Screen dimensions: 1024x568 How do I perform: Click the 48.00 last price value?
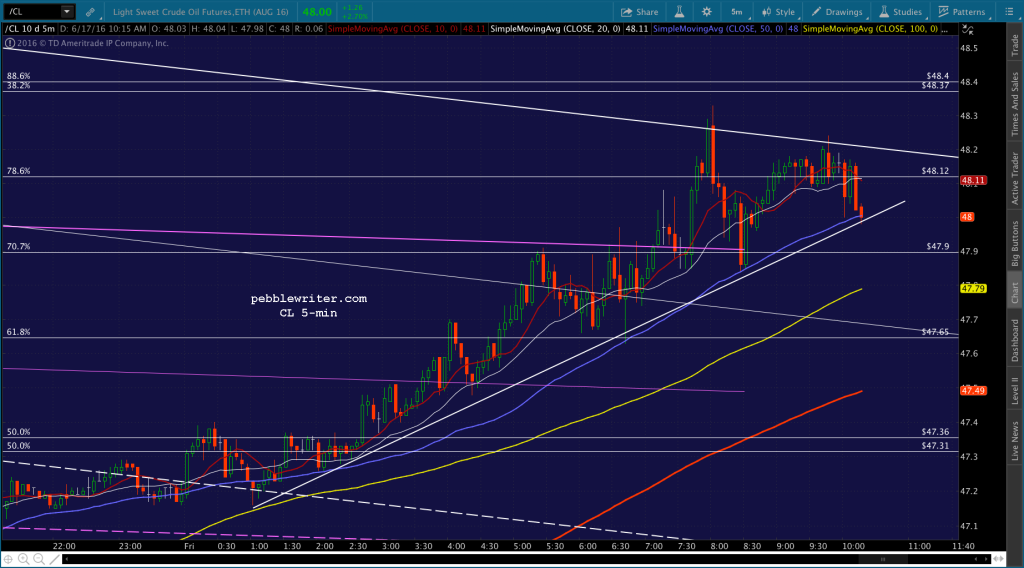pos(317,12)
